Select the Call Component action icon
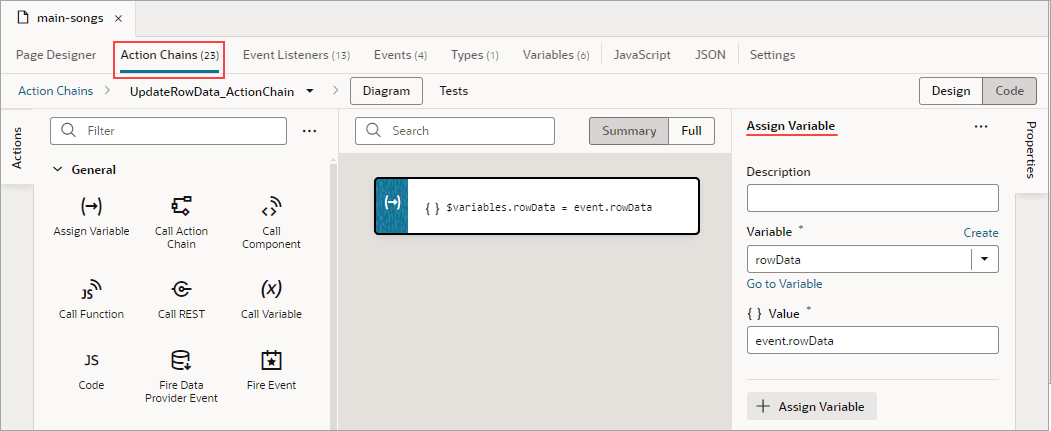The height and width of the screenshot is (431, 1051). click(271, 208)
